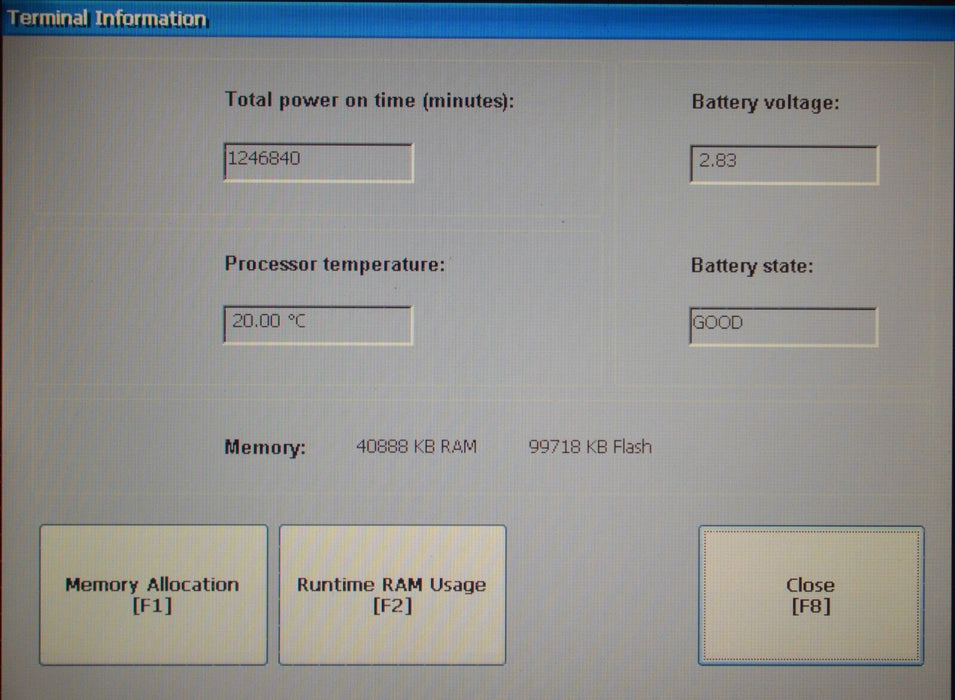The height and width of the screenshot is (700, 955).
Task: Tap the [F8] shortcut text on button
Action: click(x=810, y=606)
